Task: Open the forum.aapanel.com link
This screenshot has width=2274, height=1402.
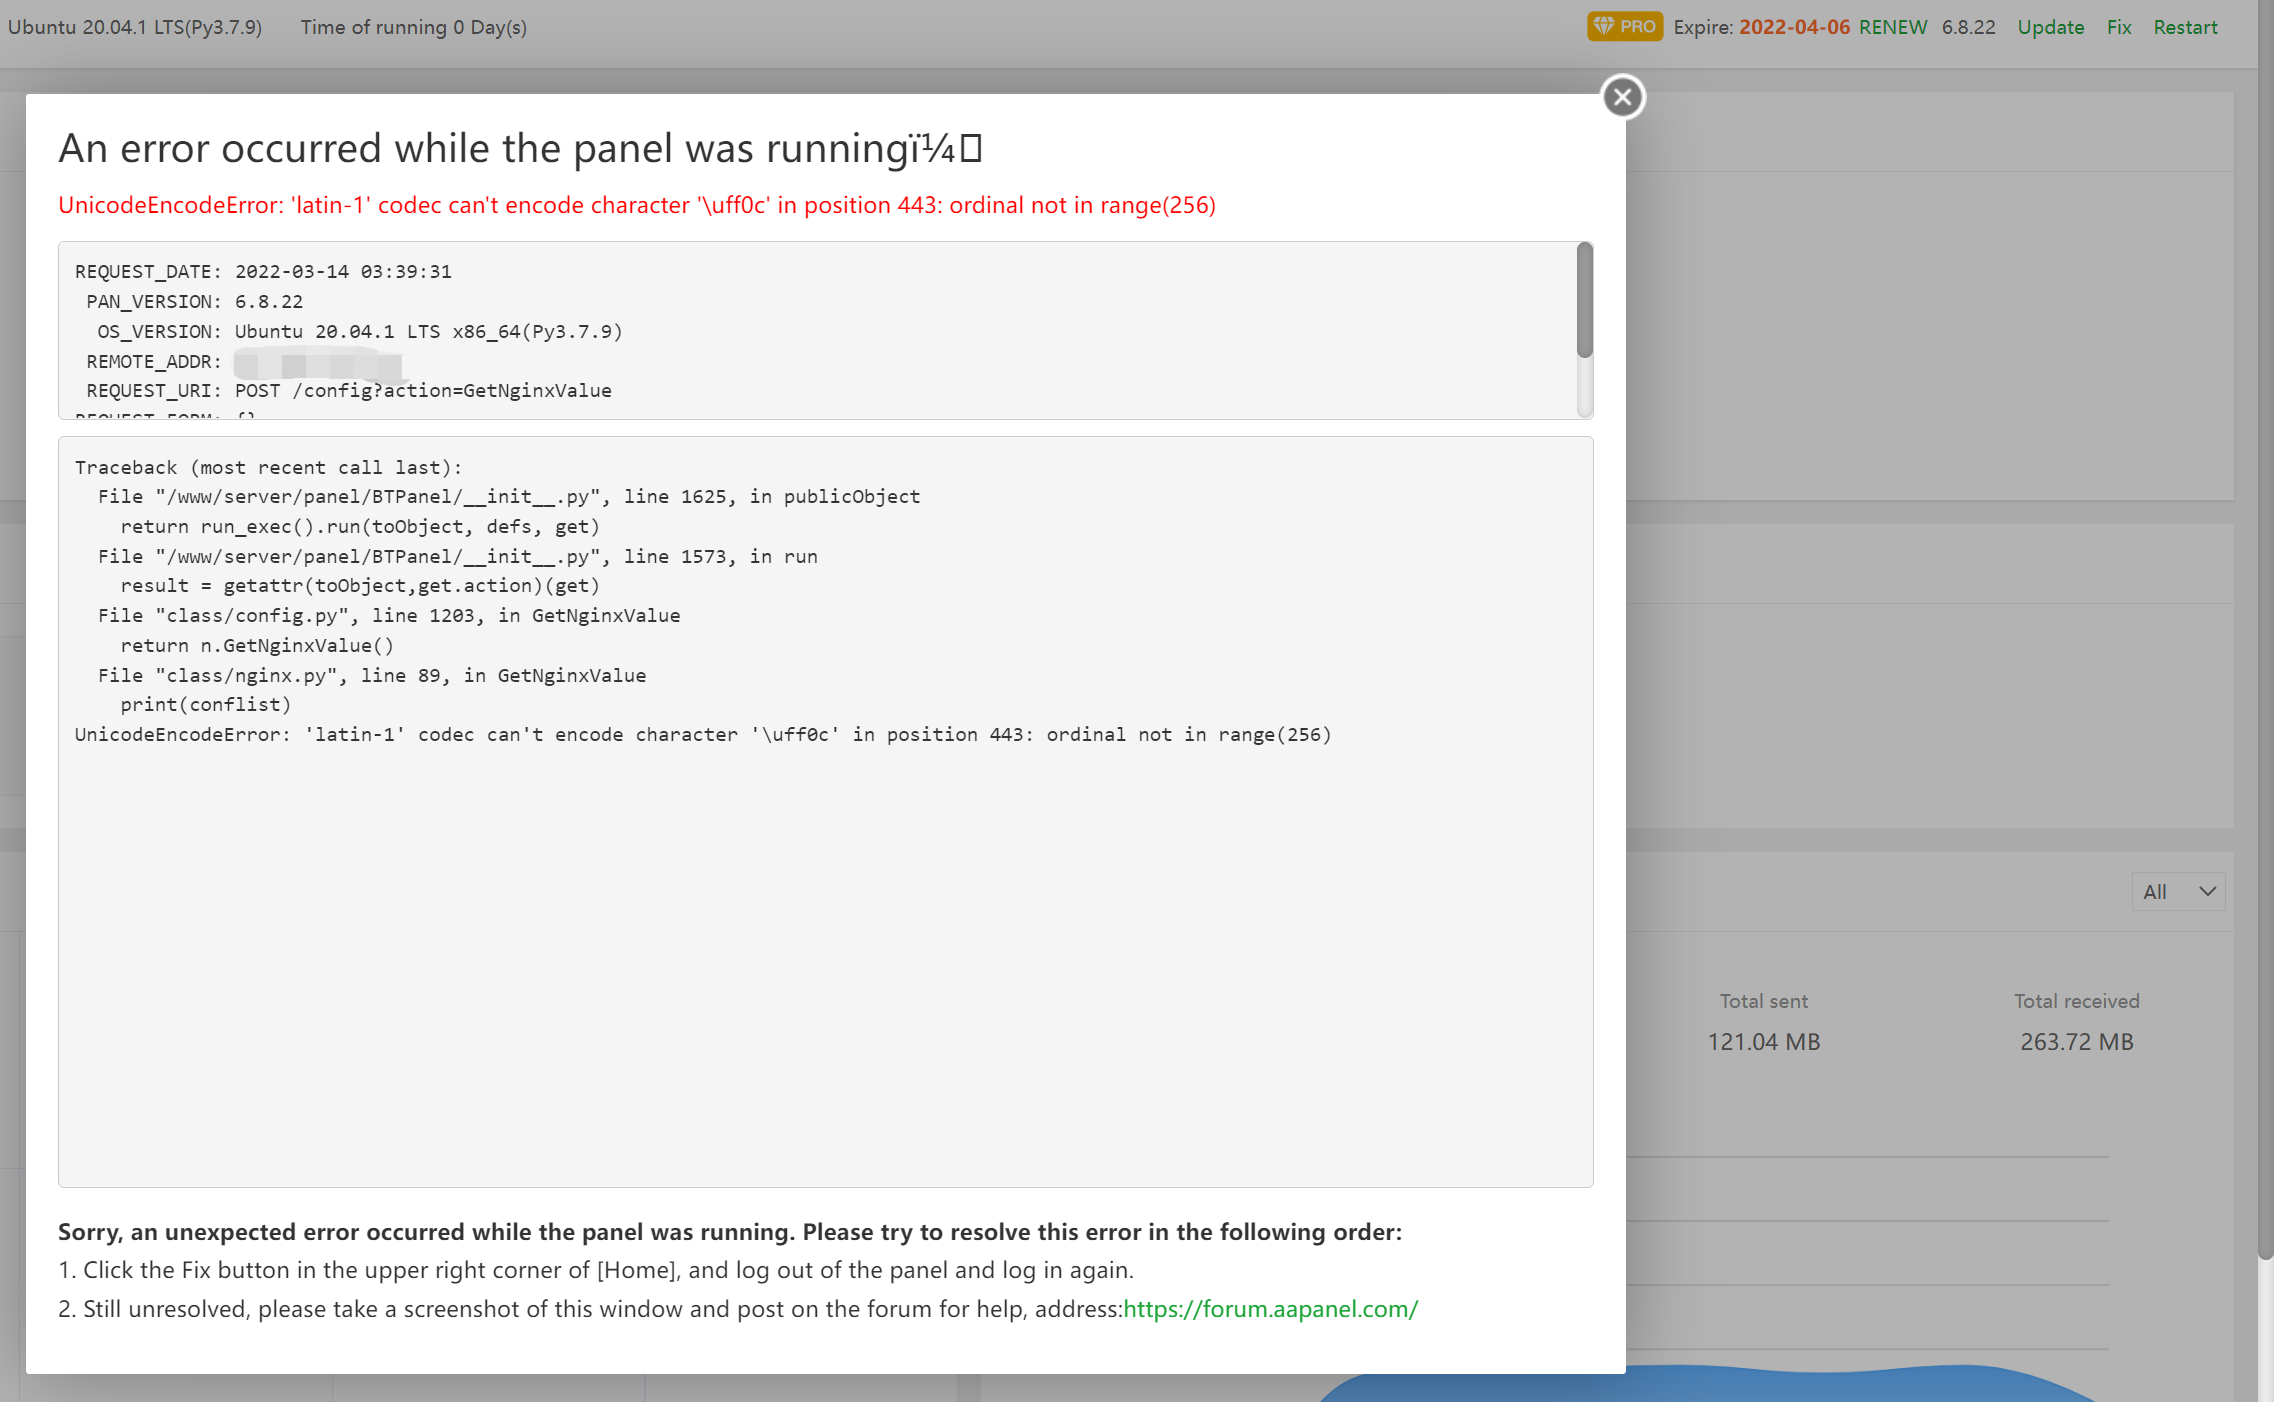Action: pos(1270,1309)
